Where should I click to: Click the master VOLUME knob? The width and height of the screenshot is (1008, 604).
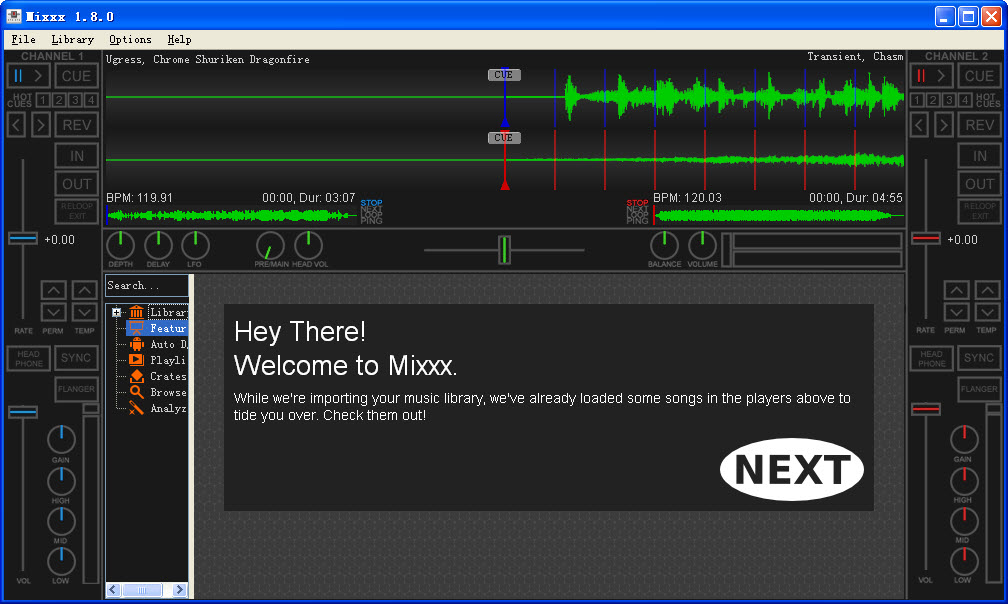click(x=702, y=245)
